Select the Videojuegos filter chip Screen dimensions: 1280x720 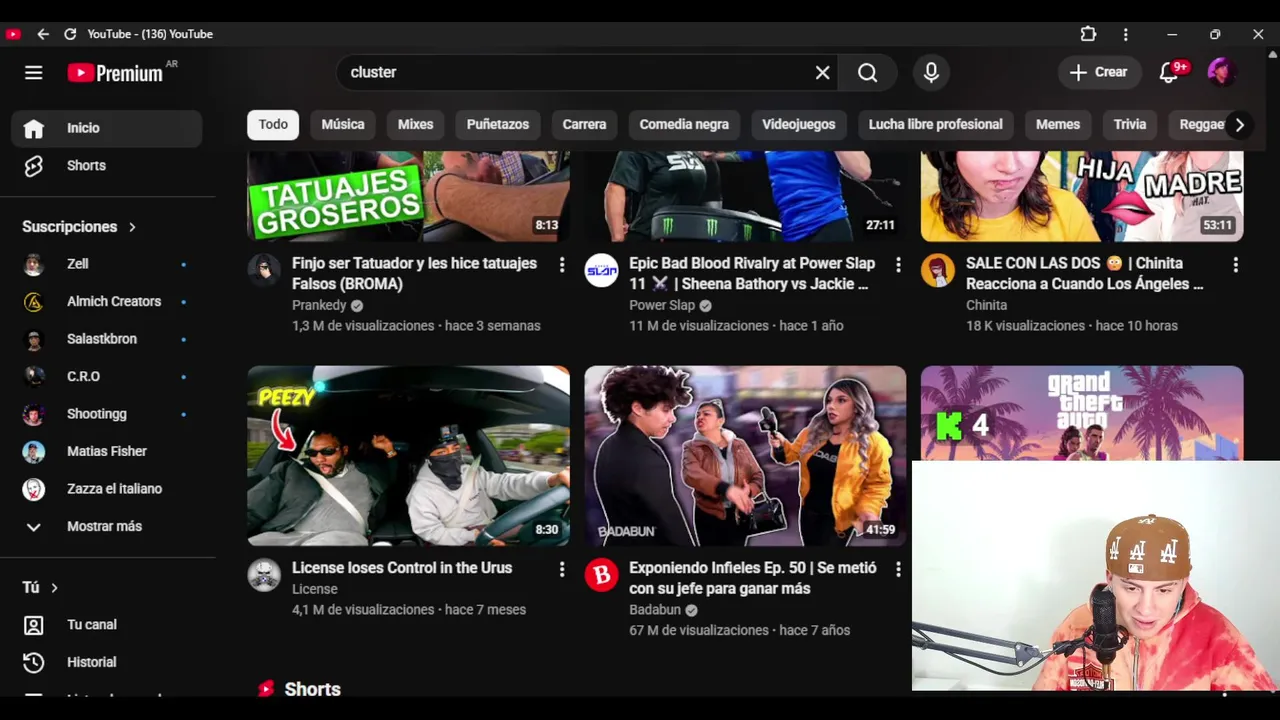798,124
